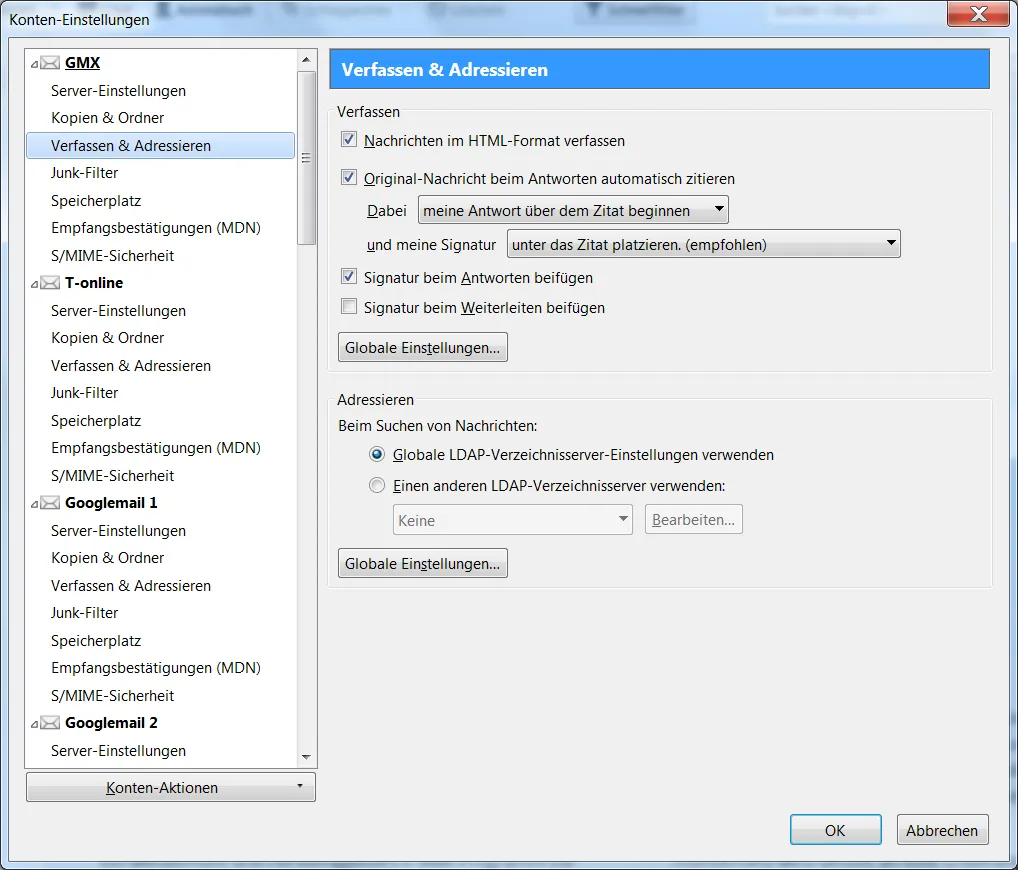Collapse the Googlemail 2 account tree
The width and height of the screenshot is (1018, 870).
(x=34, y=725)
